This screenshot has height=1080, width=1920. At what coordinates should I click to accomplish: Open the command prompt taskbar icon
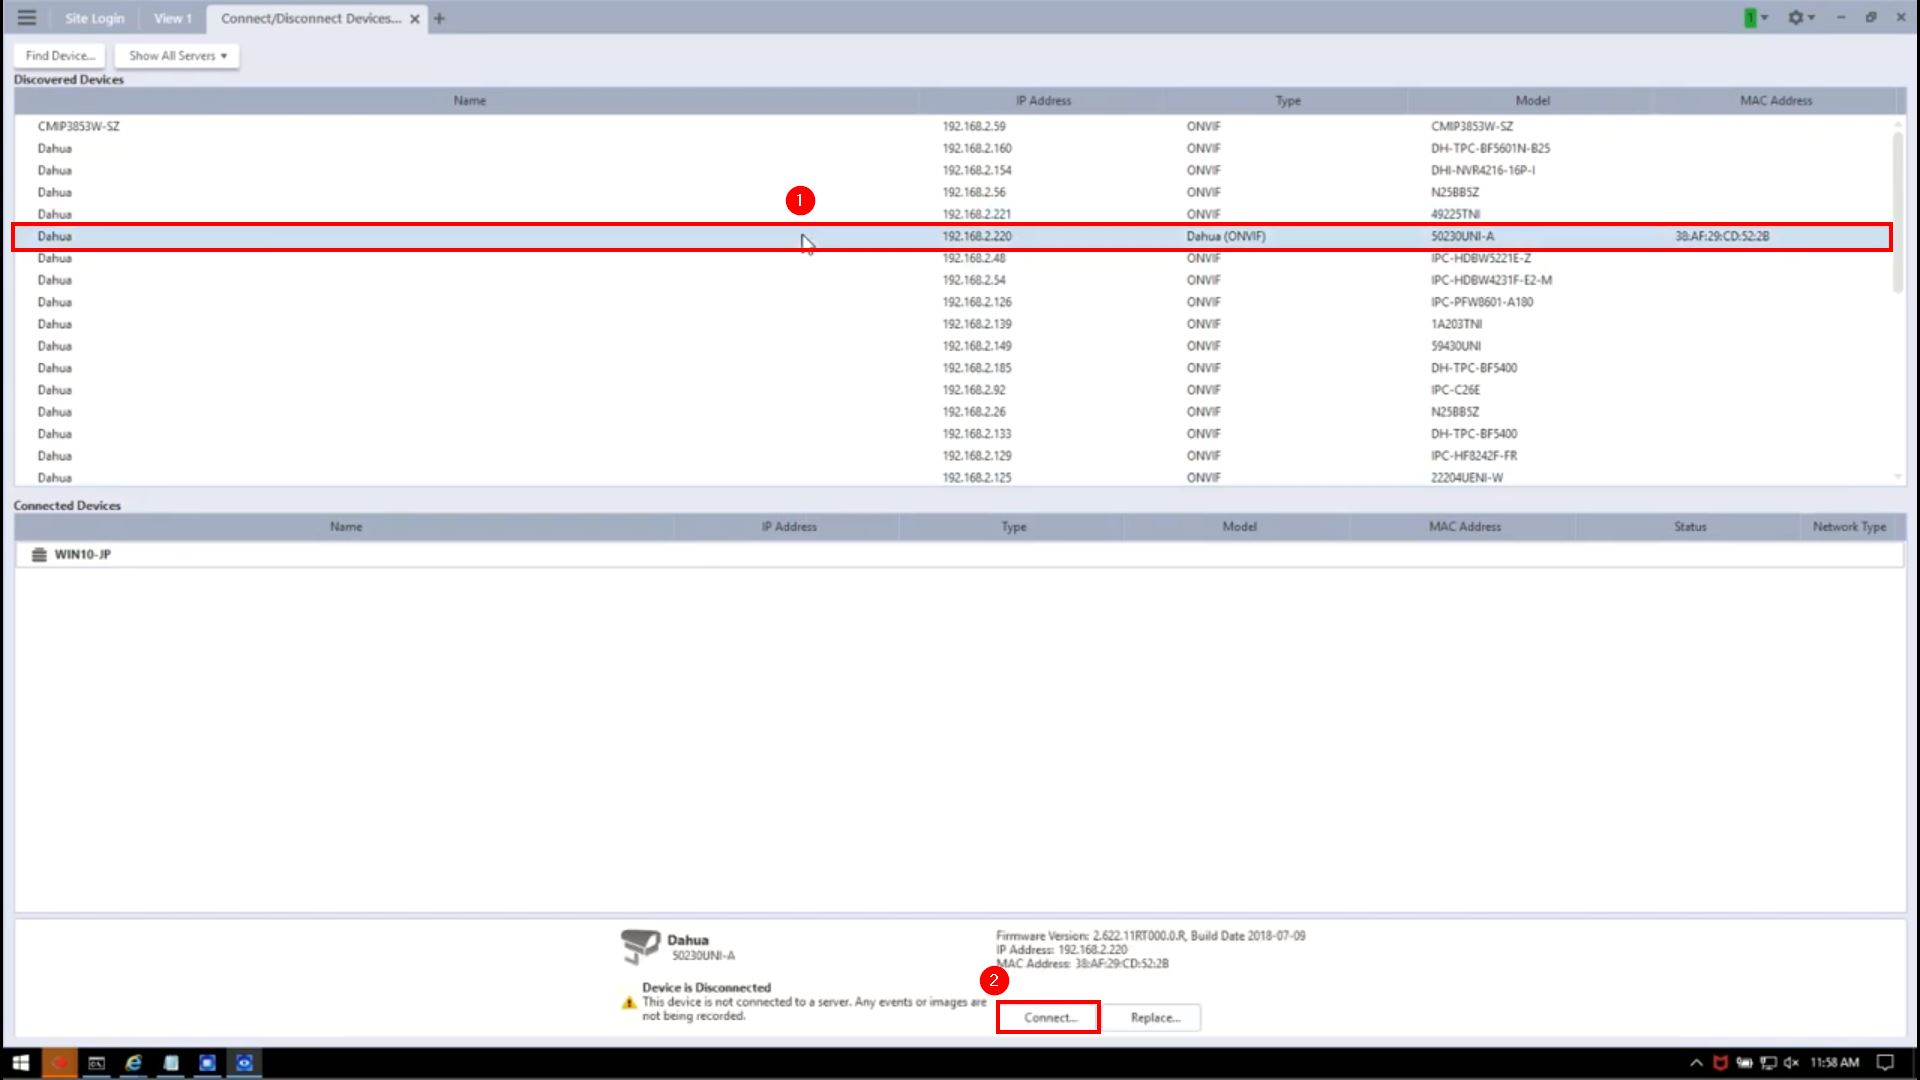(97, 1063)
